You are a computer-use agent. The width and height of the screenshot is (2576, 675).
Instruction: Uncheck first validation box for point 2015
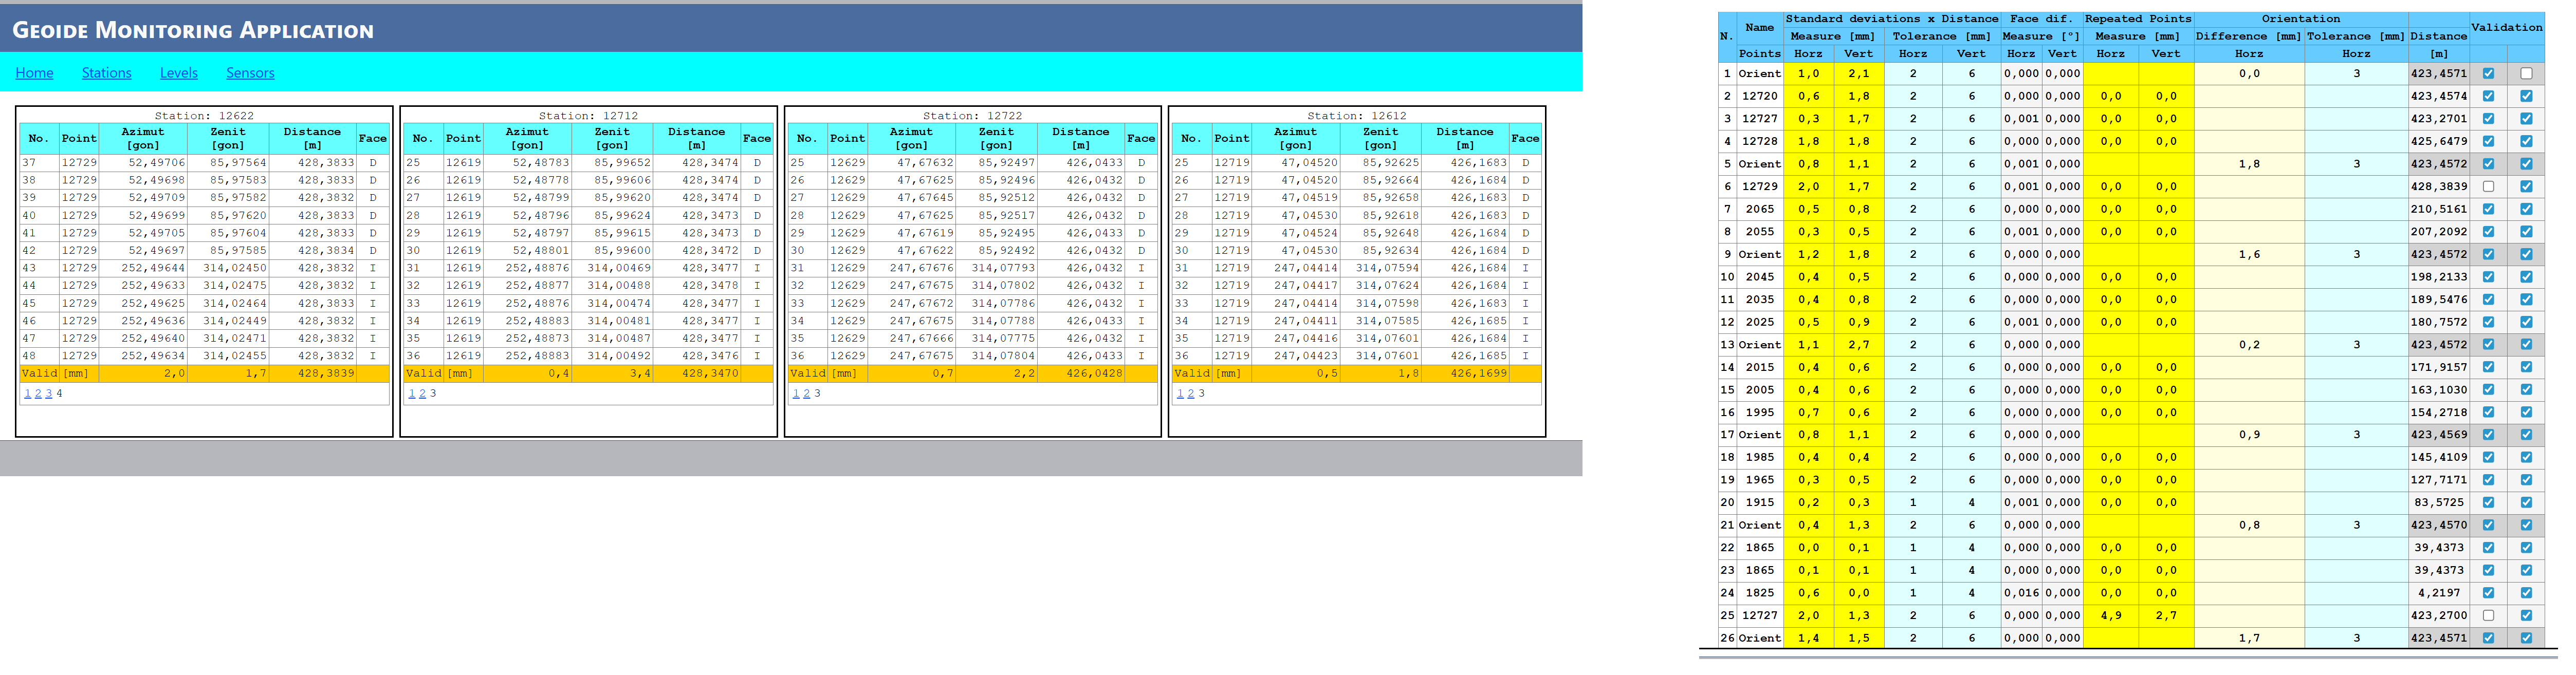[x=2488, y=367]
